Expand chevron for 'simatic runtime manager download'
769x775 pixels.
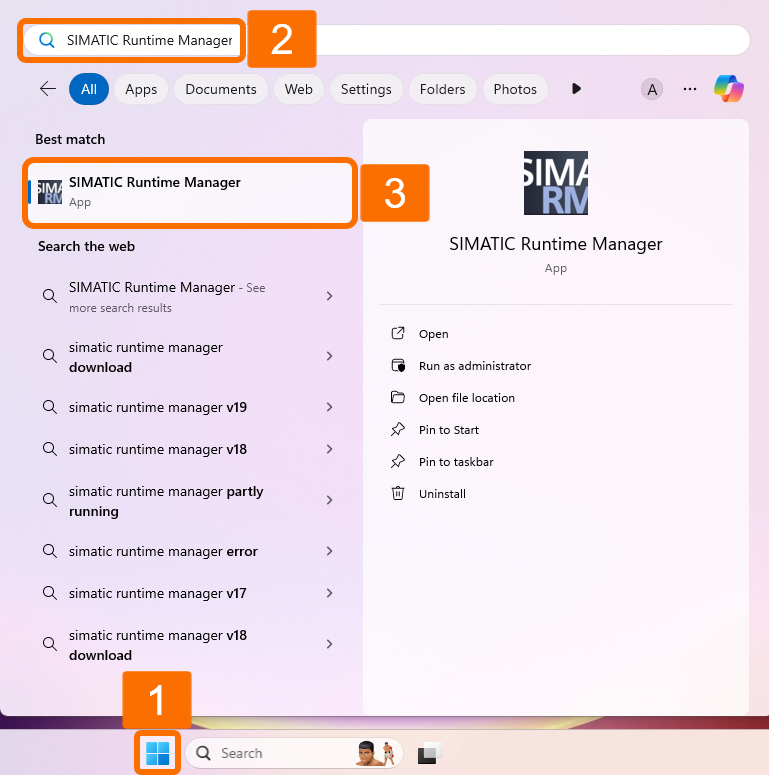coord(329,356)
